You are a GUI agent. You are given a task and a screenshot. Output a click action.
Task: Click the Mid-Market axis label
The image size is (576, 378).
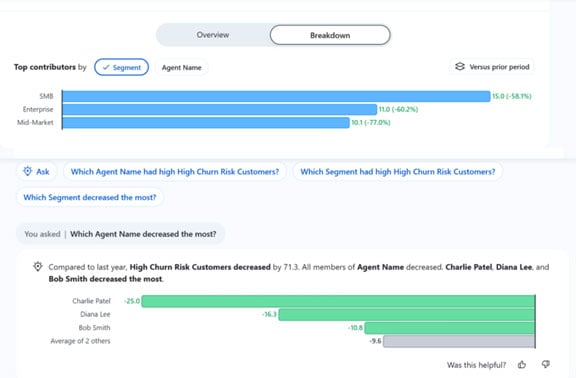pyautogui.click(x=35, y=123)
